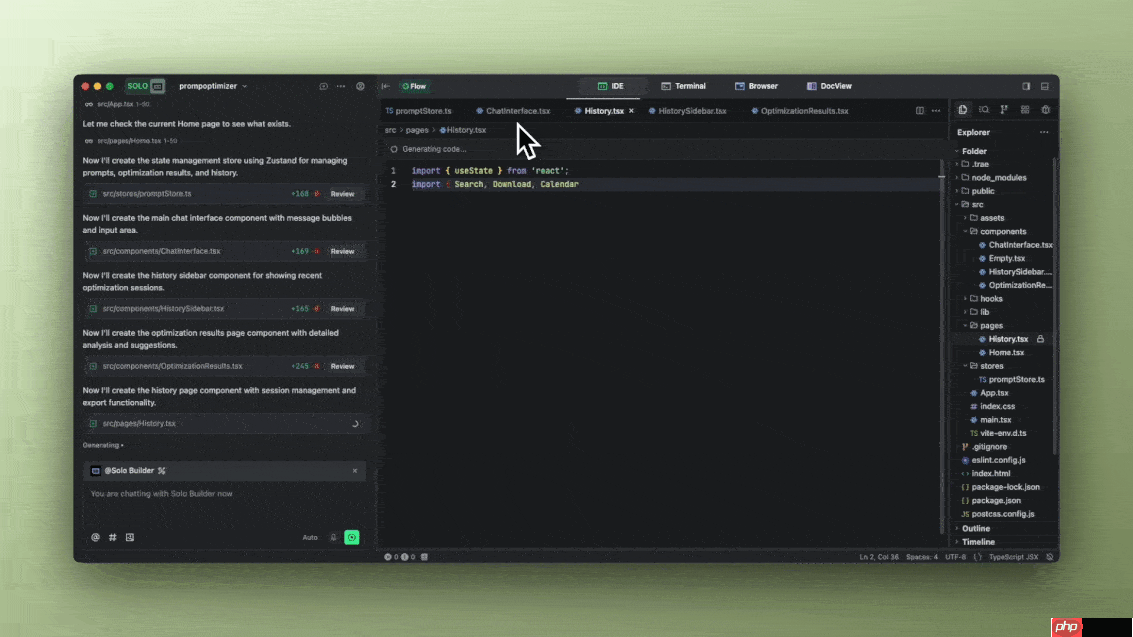1133x637 pixels.
Task: Toggle the right sidebar layout icon
Action: point(1026,86)
